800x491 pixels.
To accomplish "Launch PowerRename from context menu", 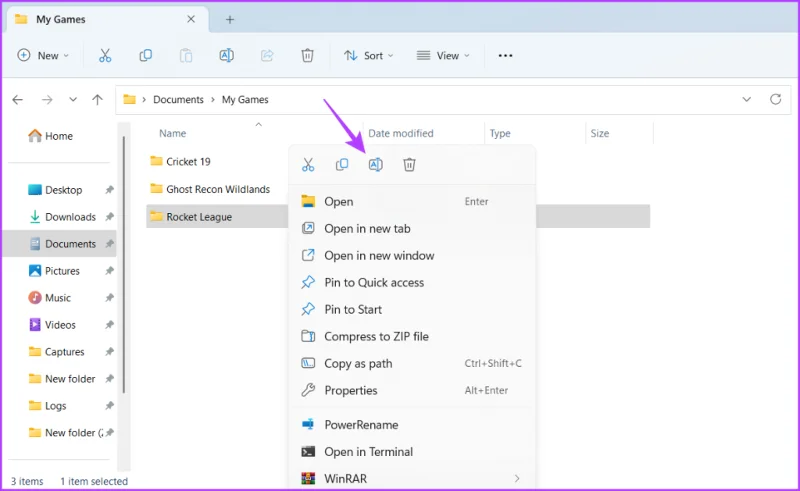I will pos(412,425).
